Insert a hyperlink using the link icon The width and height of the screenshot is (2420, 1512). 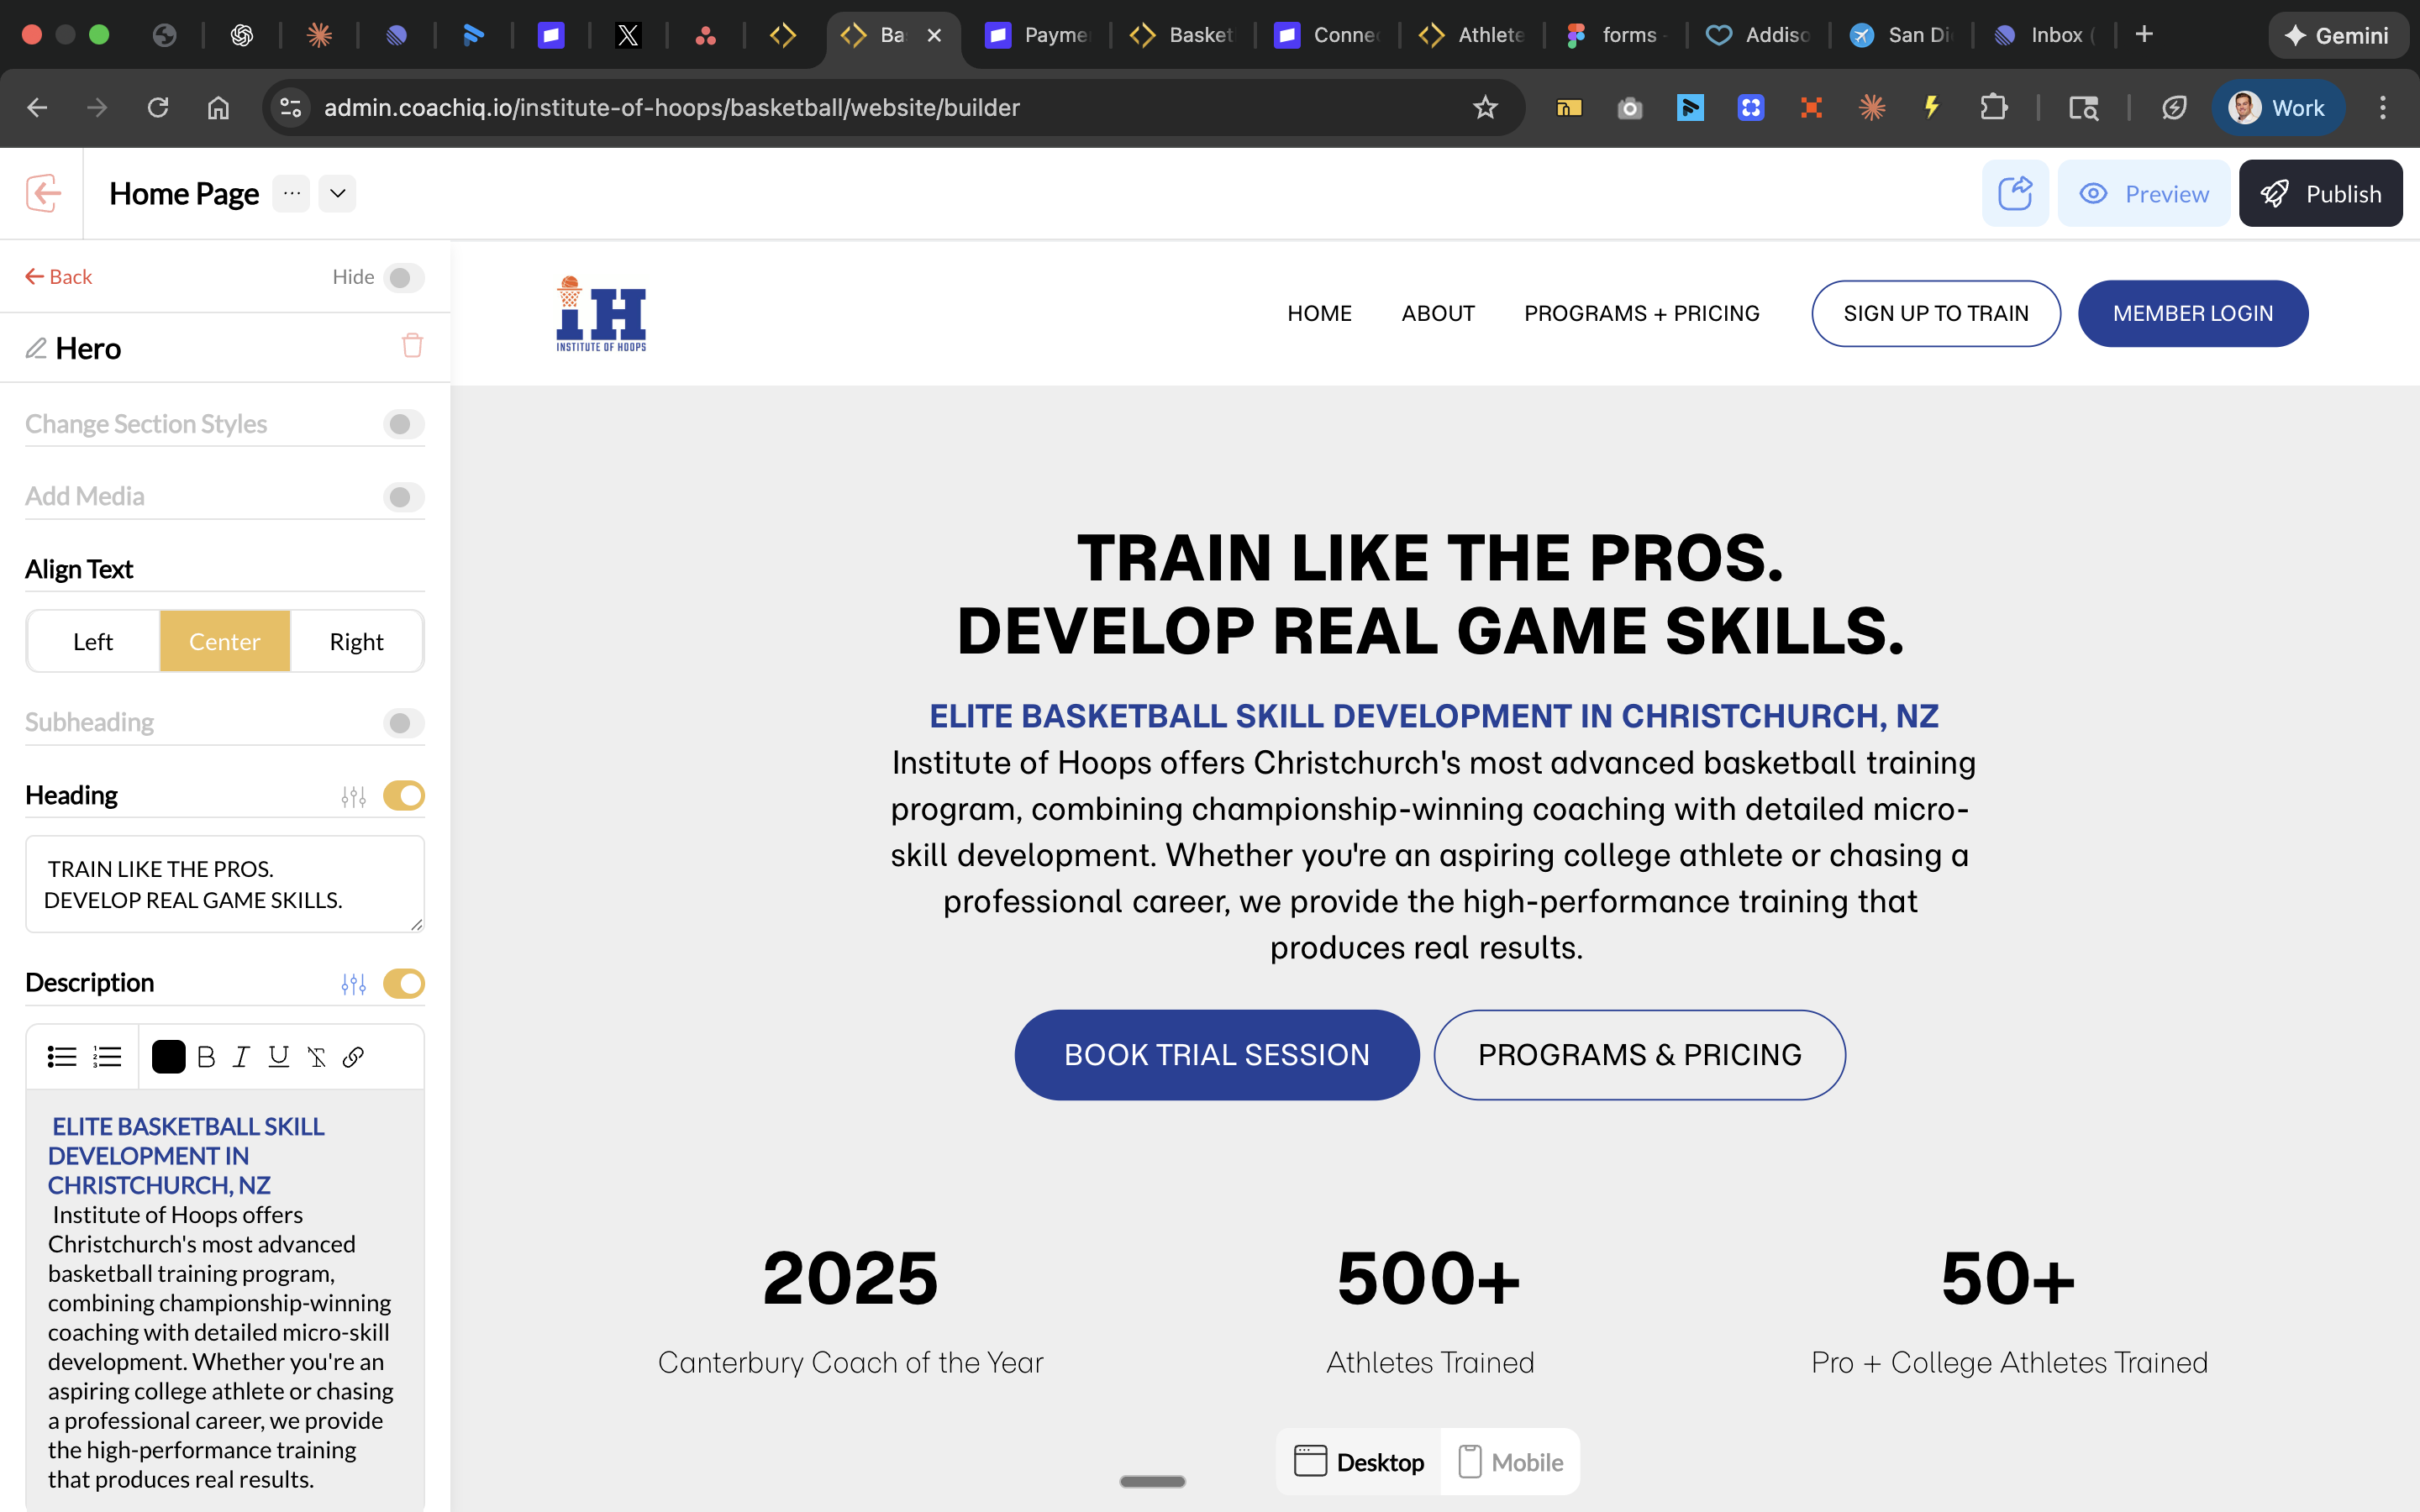tap(354, 1056)
